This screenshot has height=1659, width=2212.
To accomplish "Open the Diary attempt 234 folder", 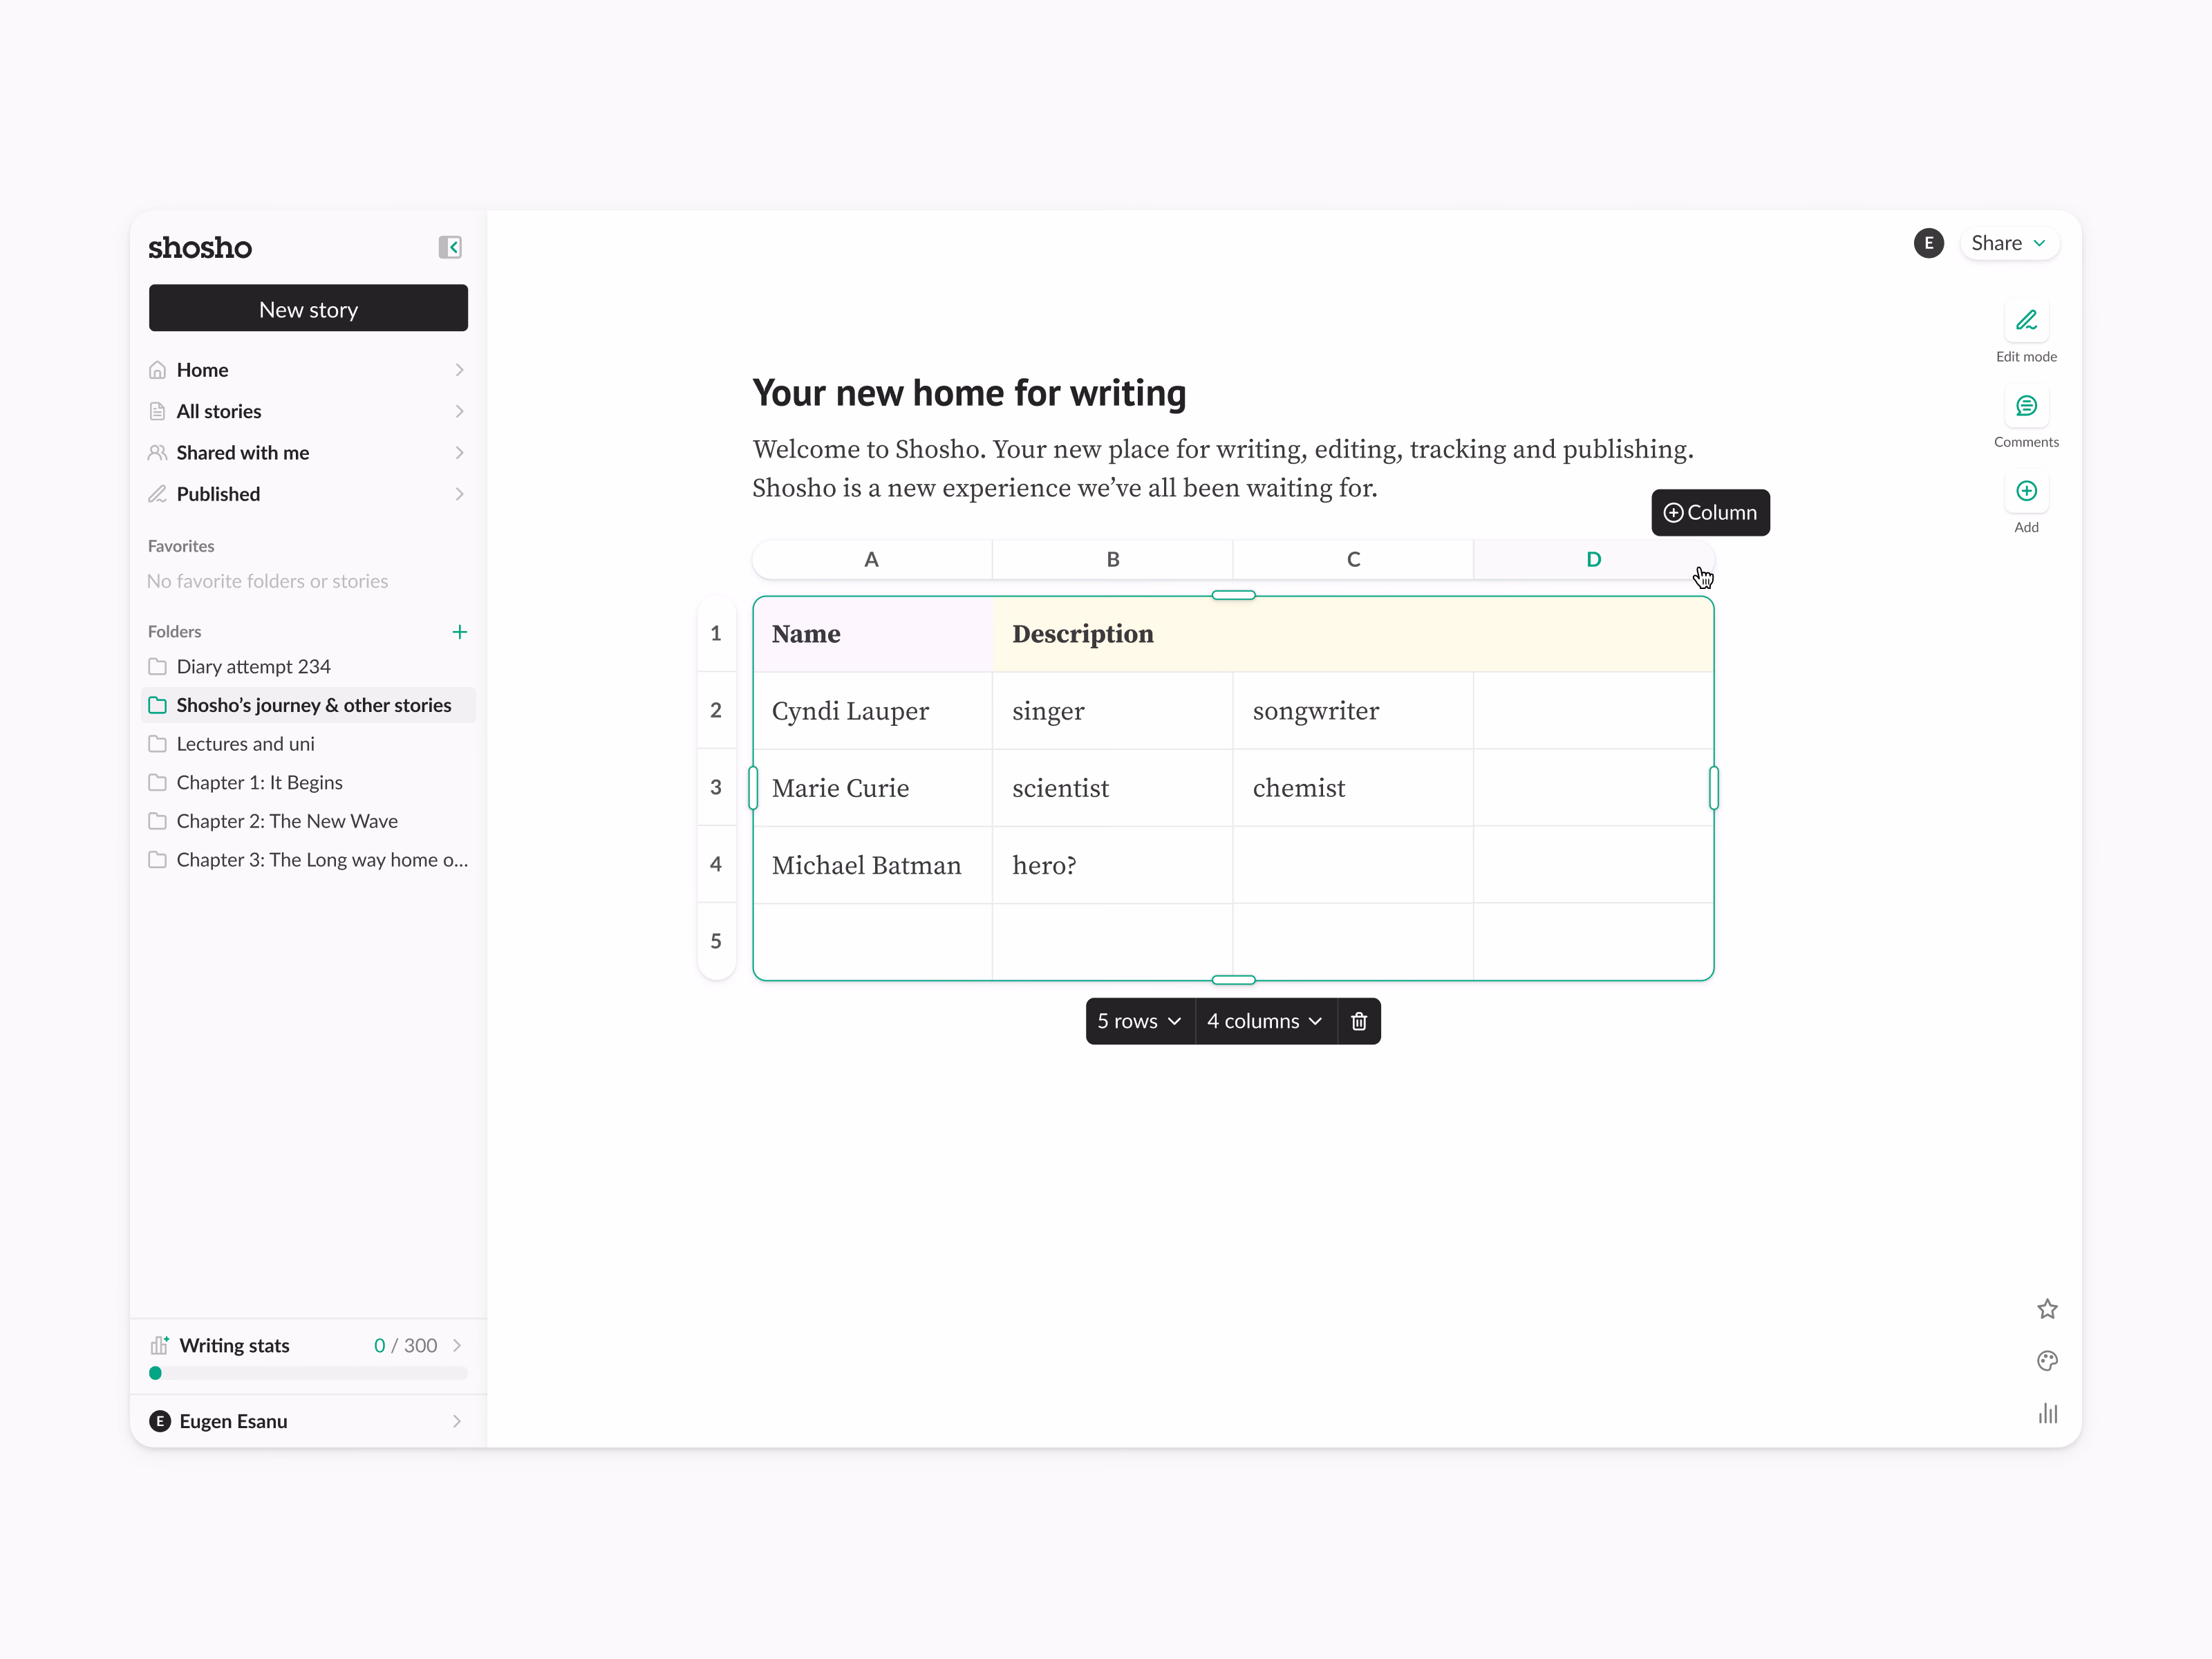I will (310, 667).
